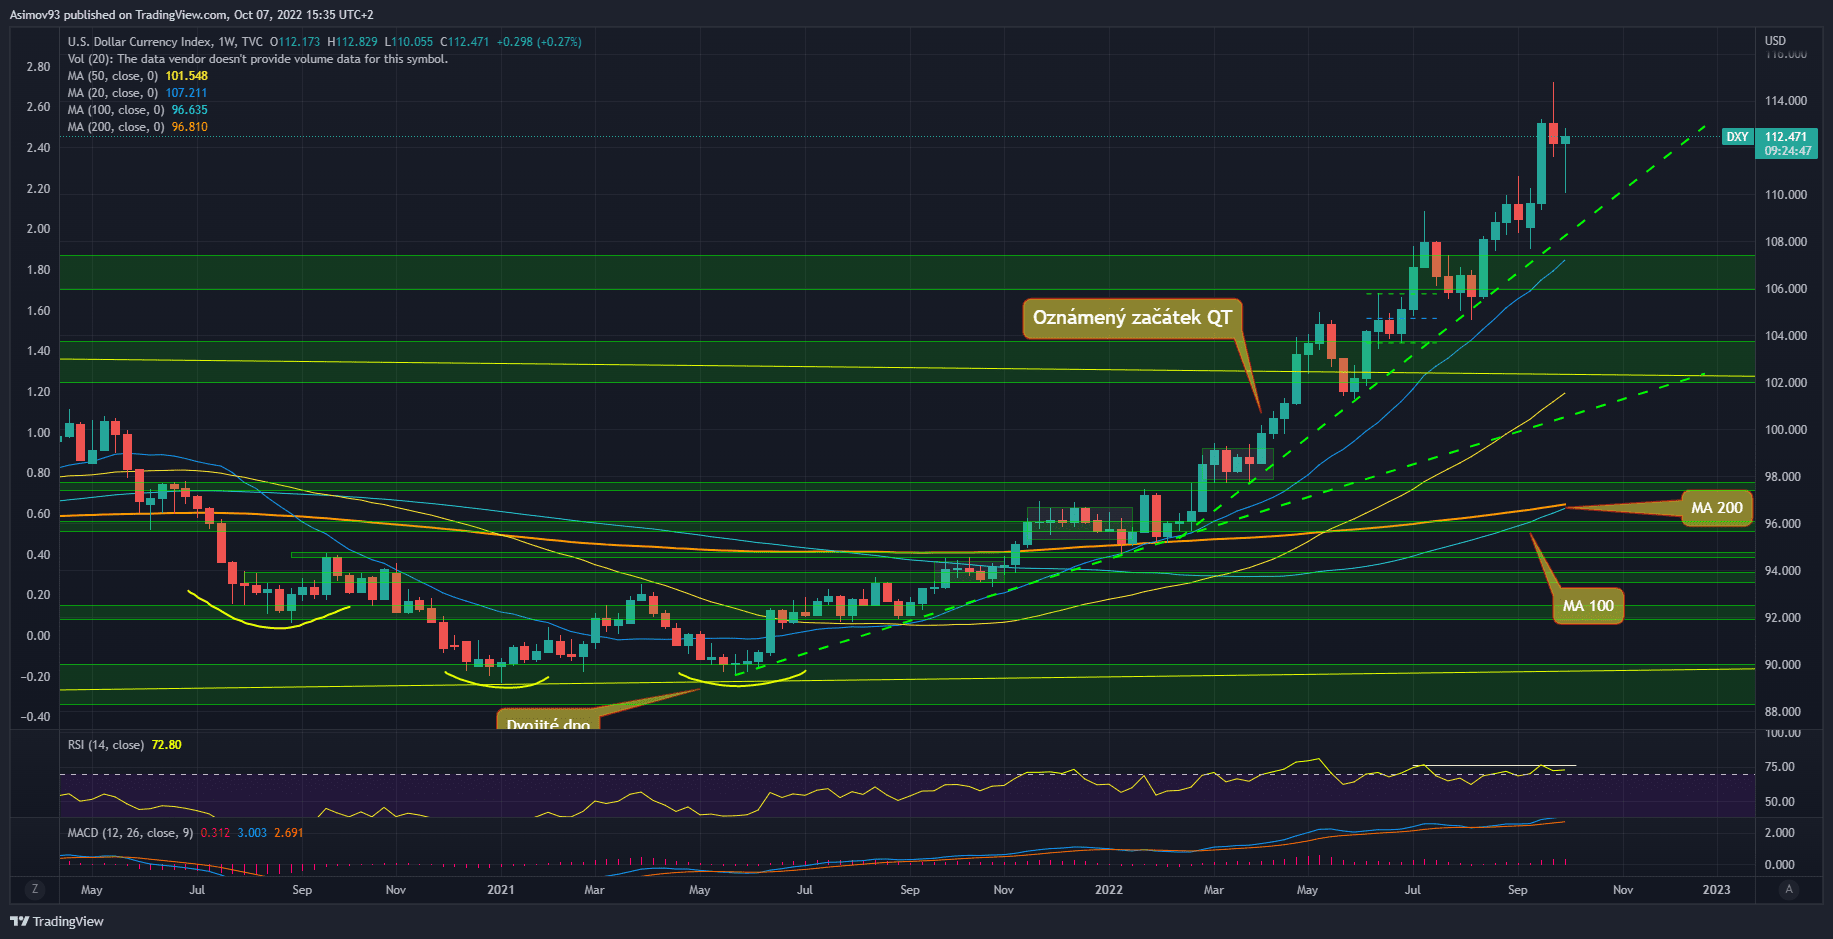Screen dimensions: 1833x939
Task: Click the Vol (20) data notice text
Action: point(258,59)
